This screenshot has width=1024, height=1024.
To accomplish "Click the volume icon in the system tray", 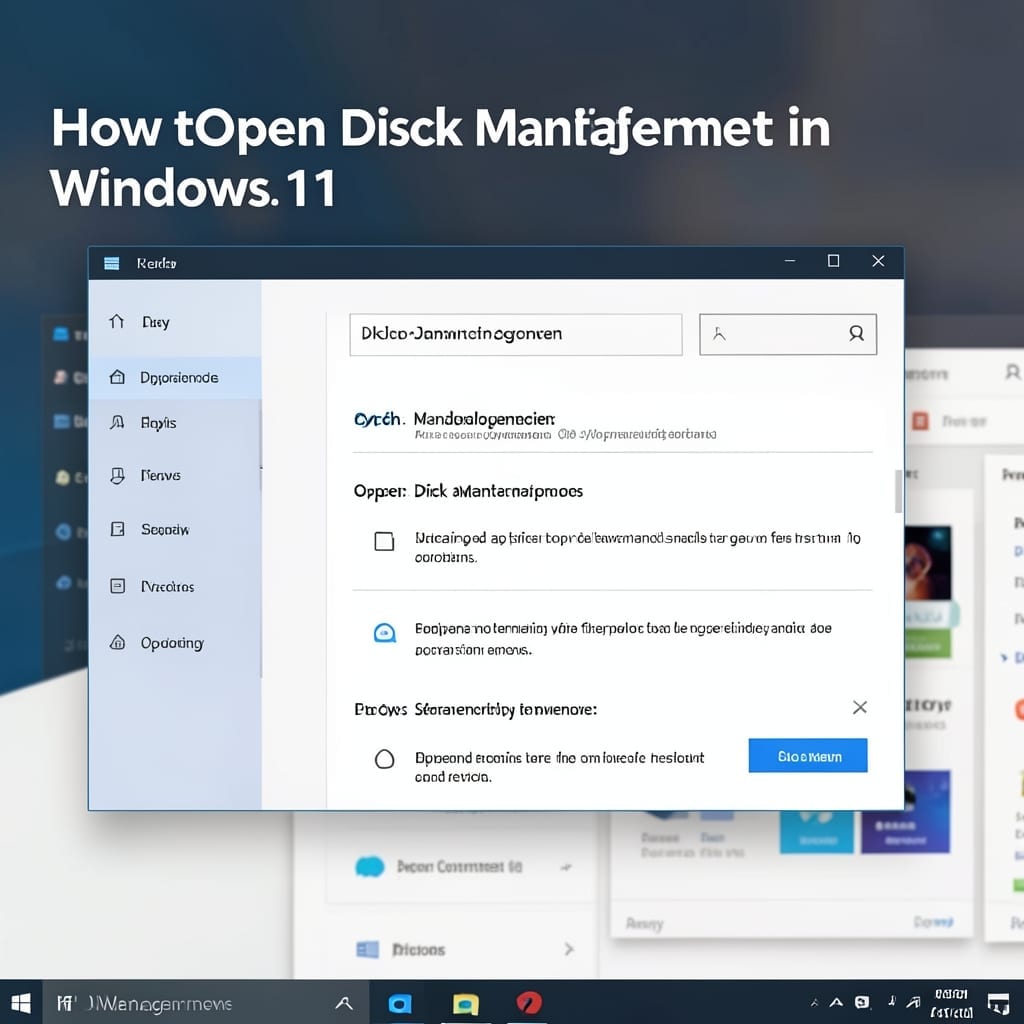I will pos(892,1001).
